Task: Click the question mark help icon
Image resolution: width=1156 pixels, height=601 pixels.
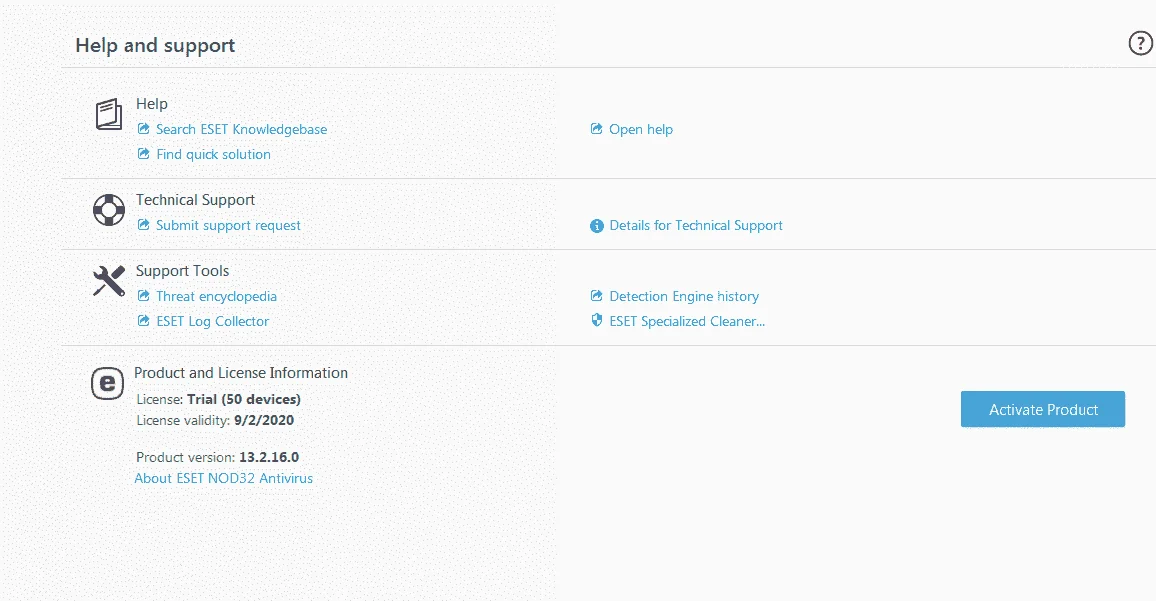Action: pos(1141,44)
